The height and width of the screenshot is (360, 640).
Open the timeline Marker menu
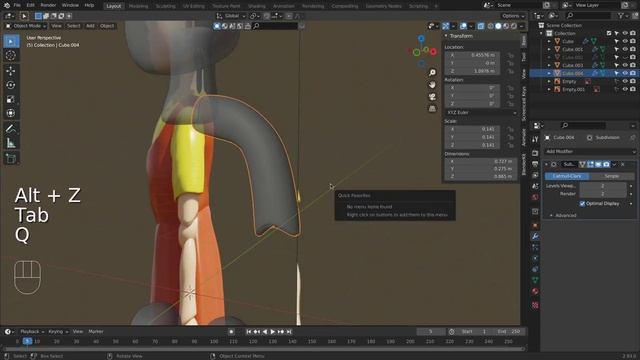click(x=96, y=332)
